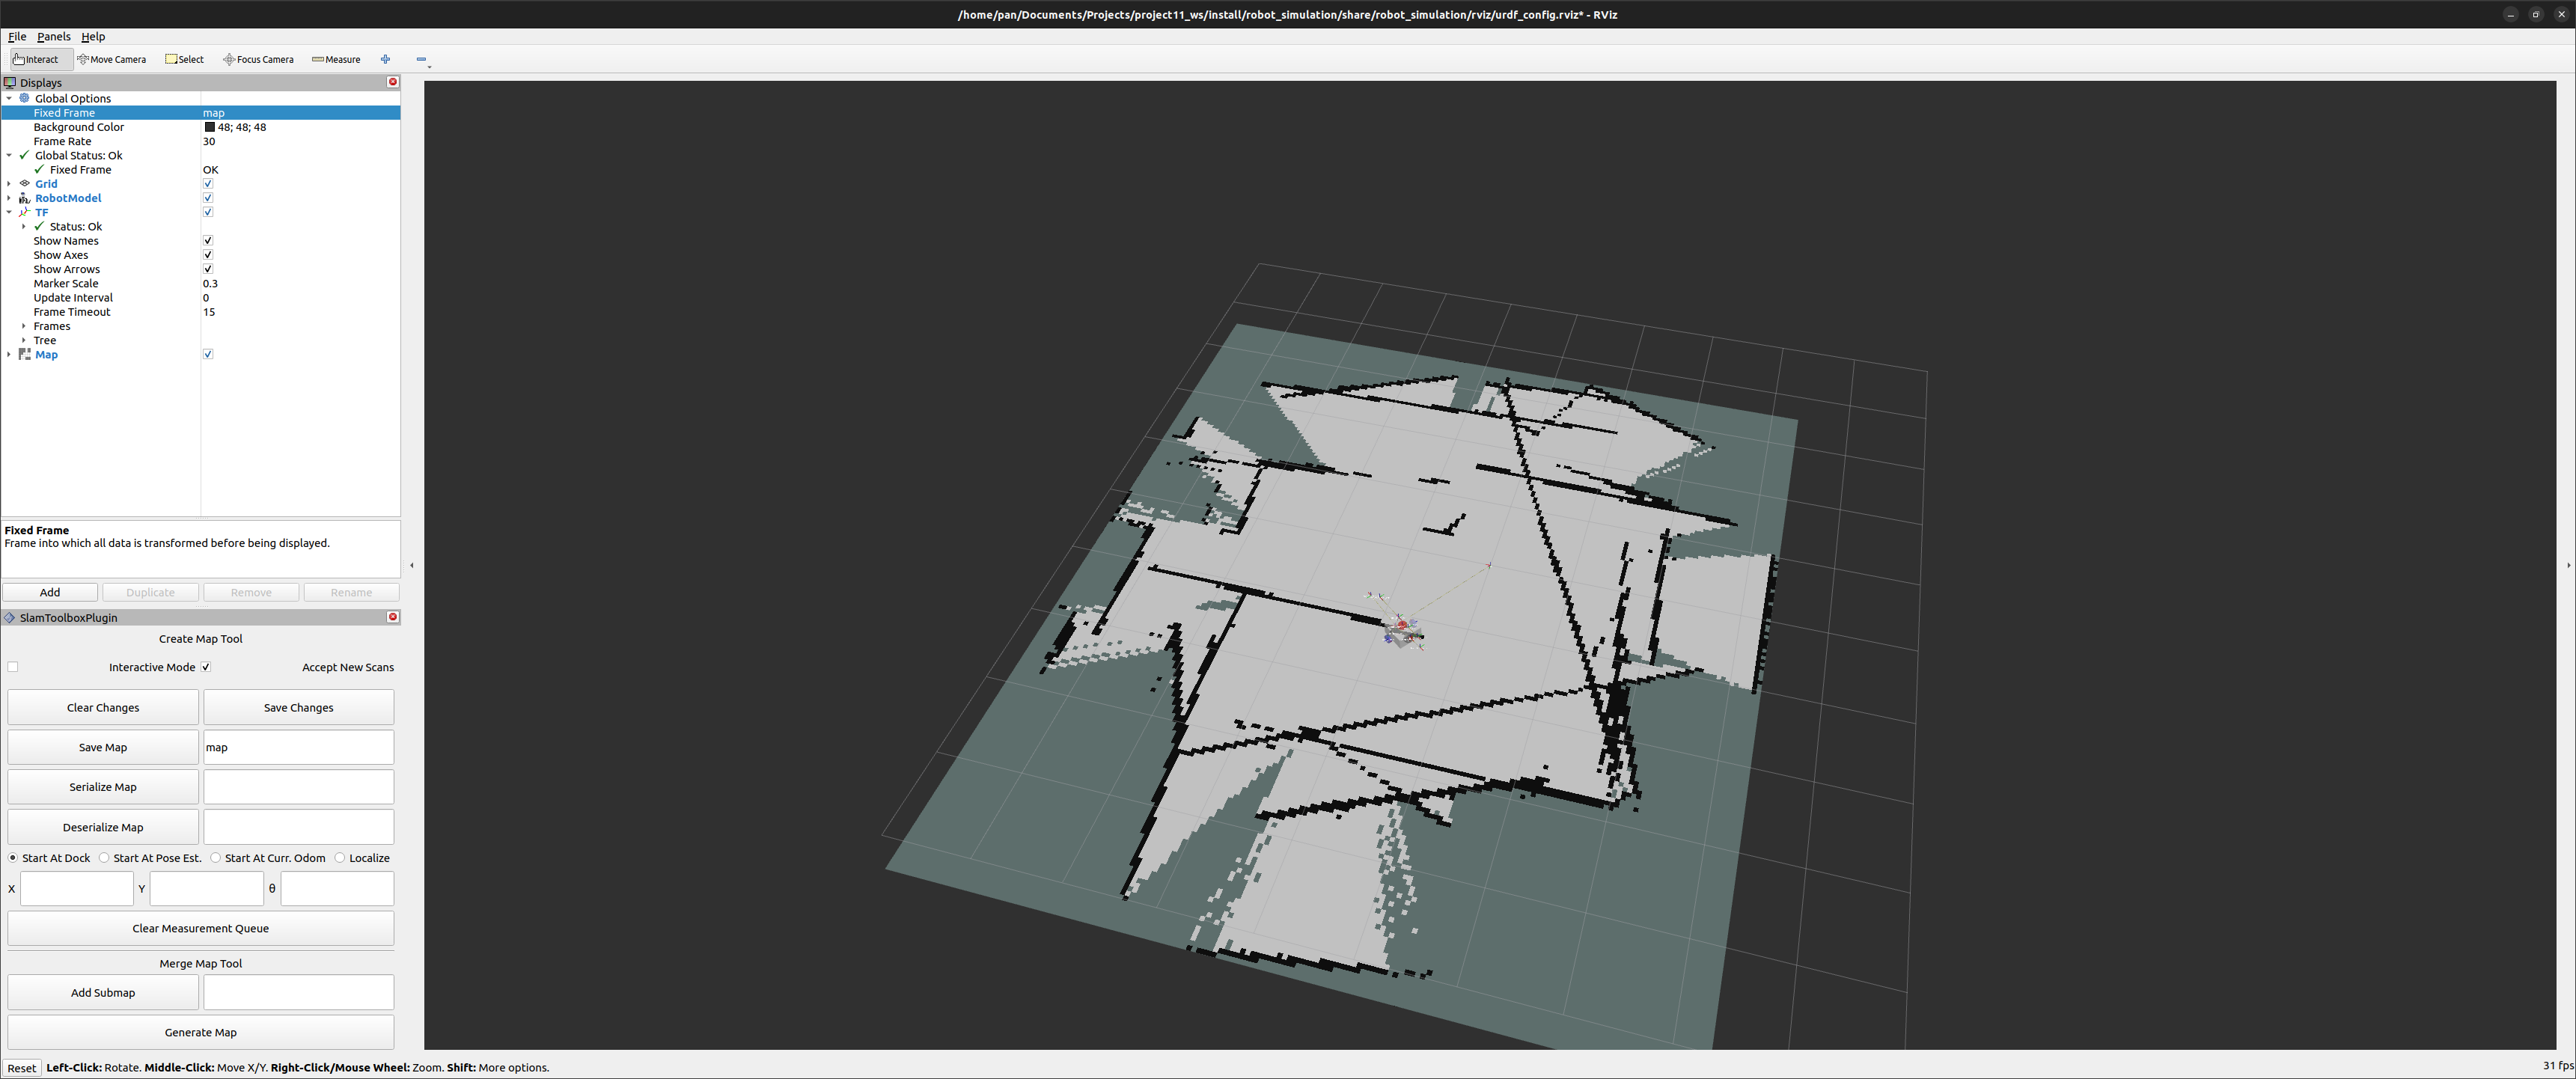The image size is (2576, 1079).
Task: Uncheck Show Axes in TF
Action: tap(208, 255)
